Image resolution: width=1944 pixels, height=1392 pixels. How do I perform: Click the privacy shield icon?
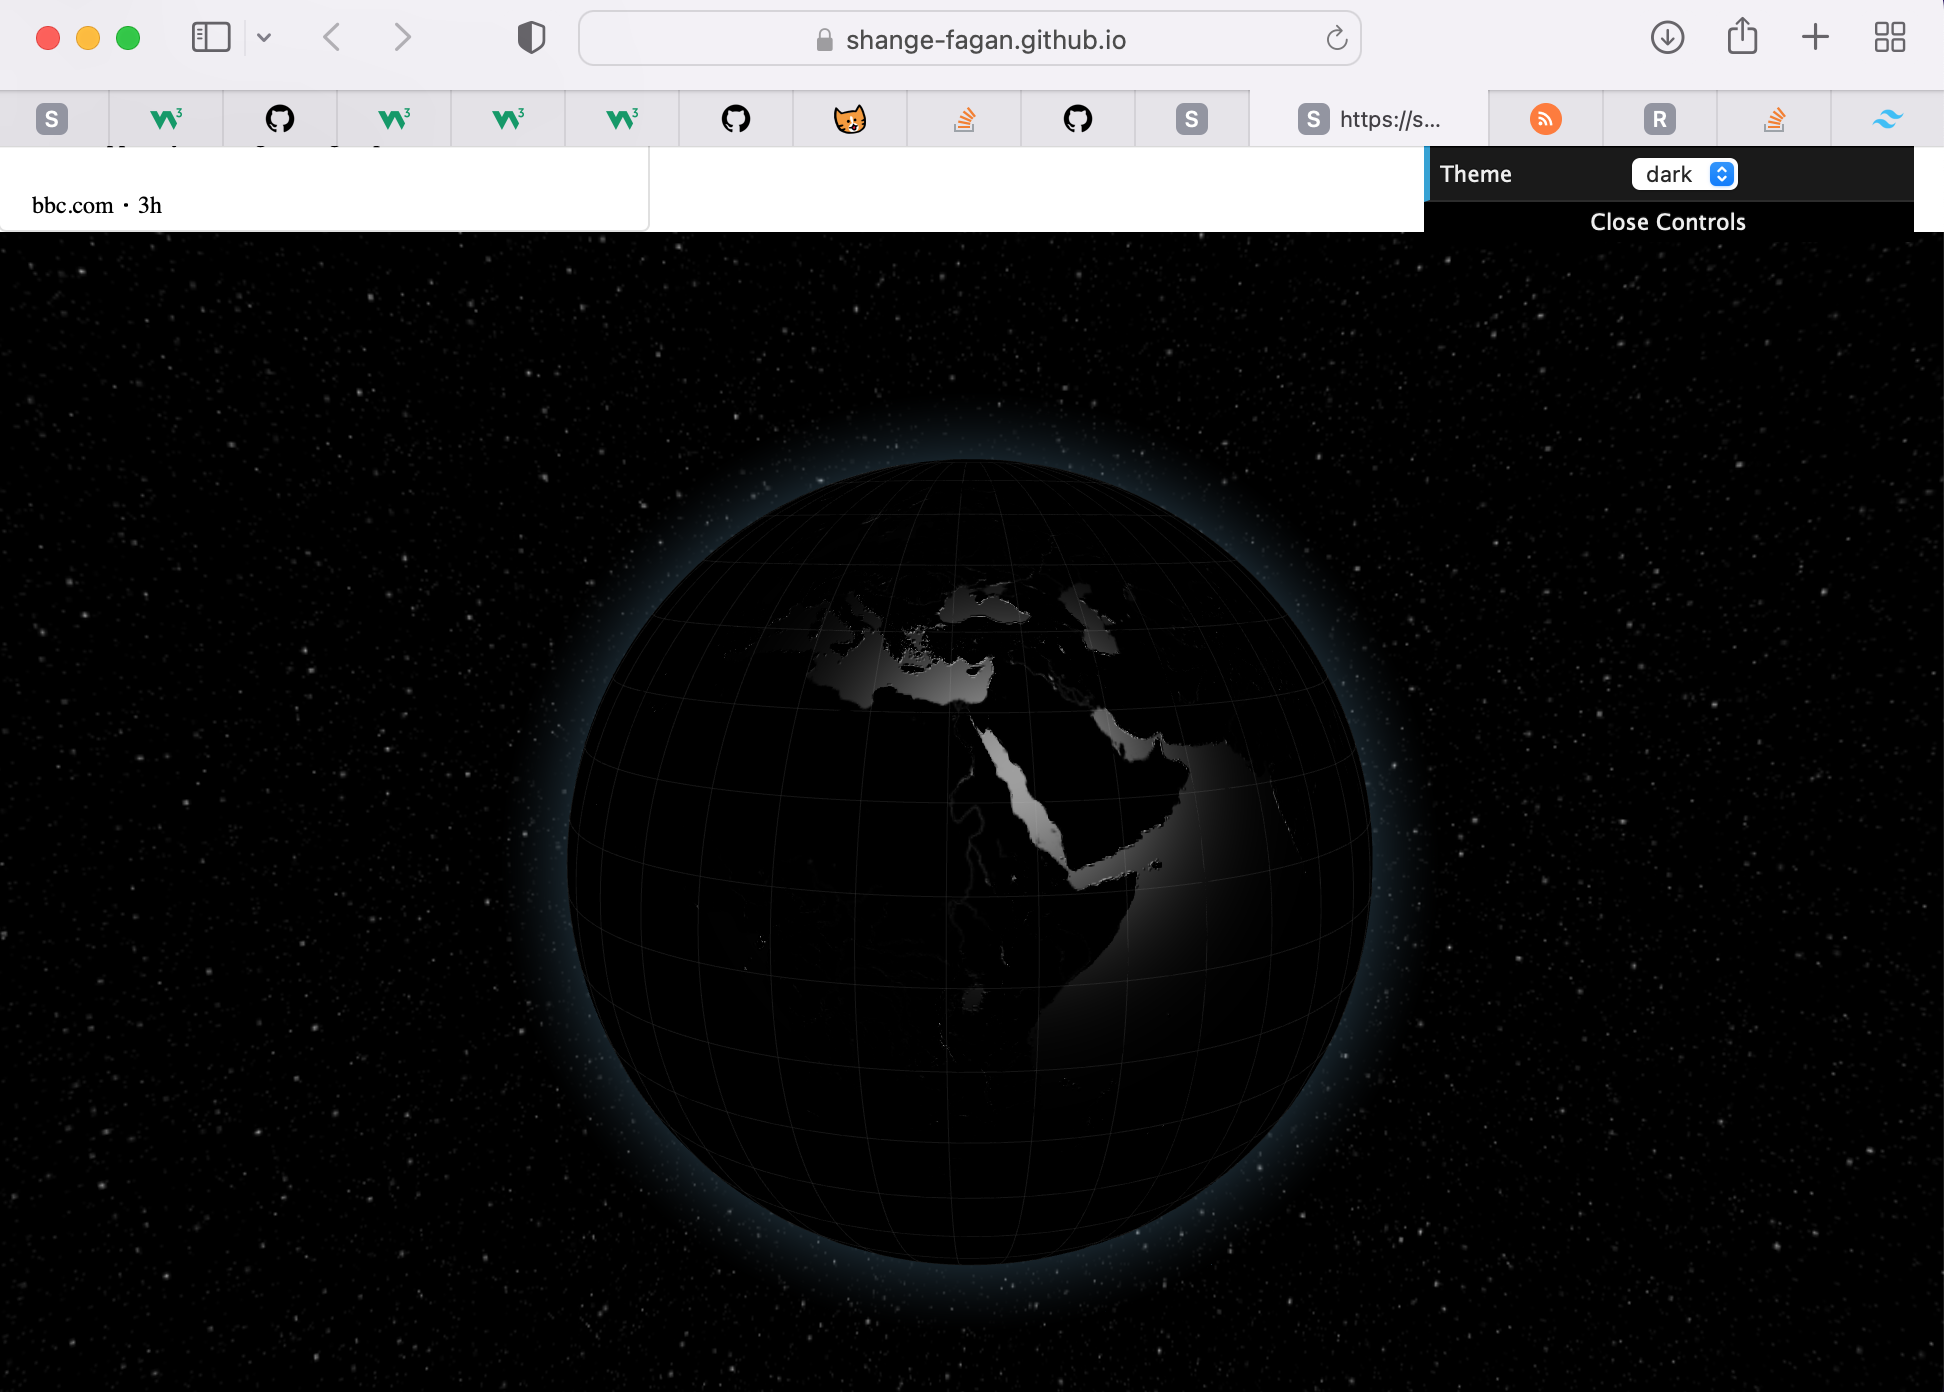coord(531,38)
